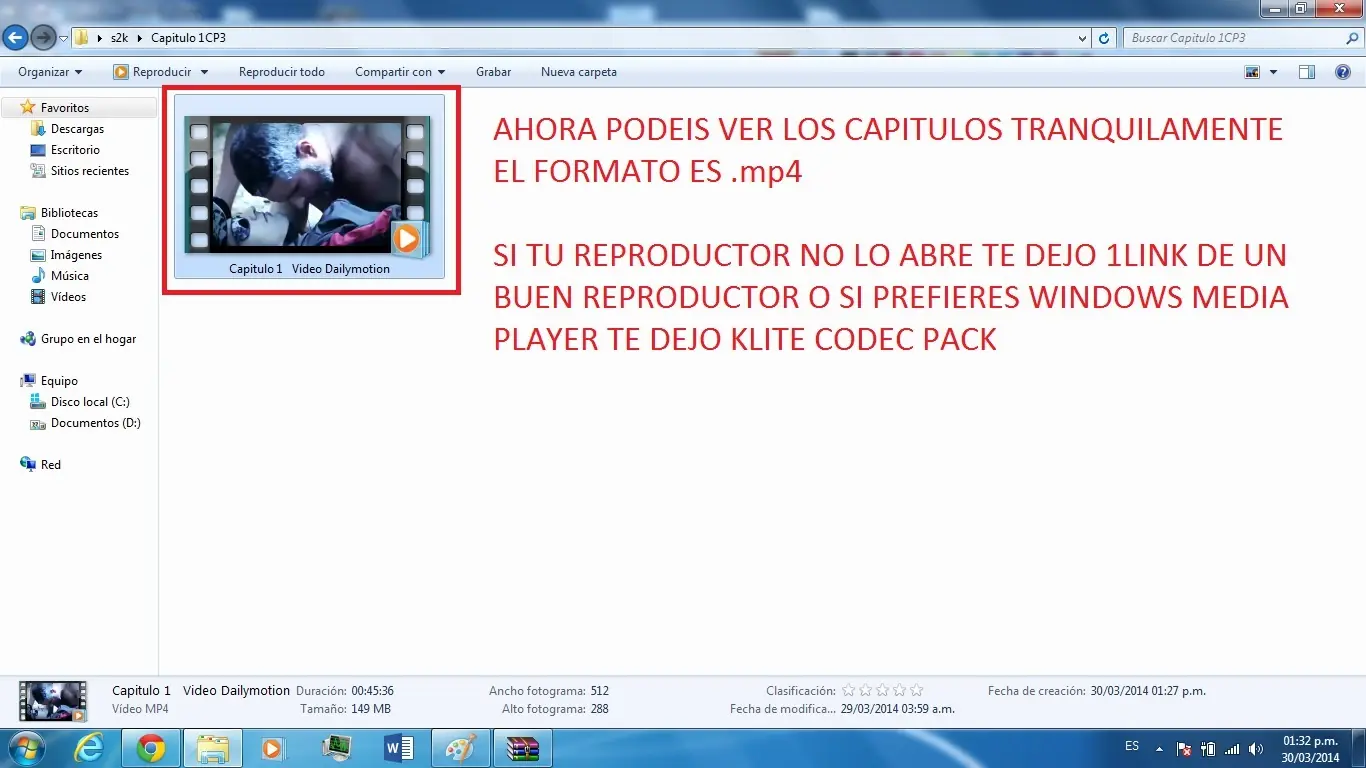Open the view options dropdown arrow
Viewport: 1366px width, 768px height.
tap(1273, 72)
